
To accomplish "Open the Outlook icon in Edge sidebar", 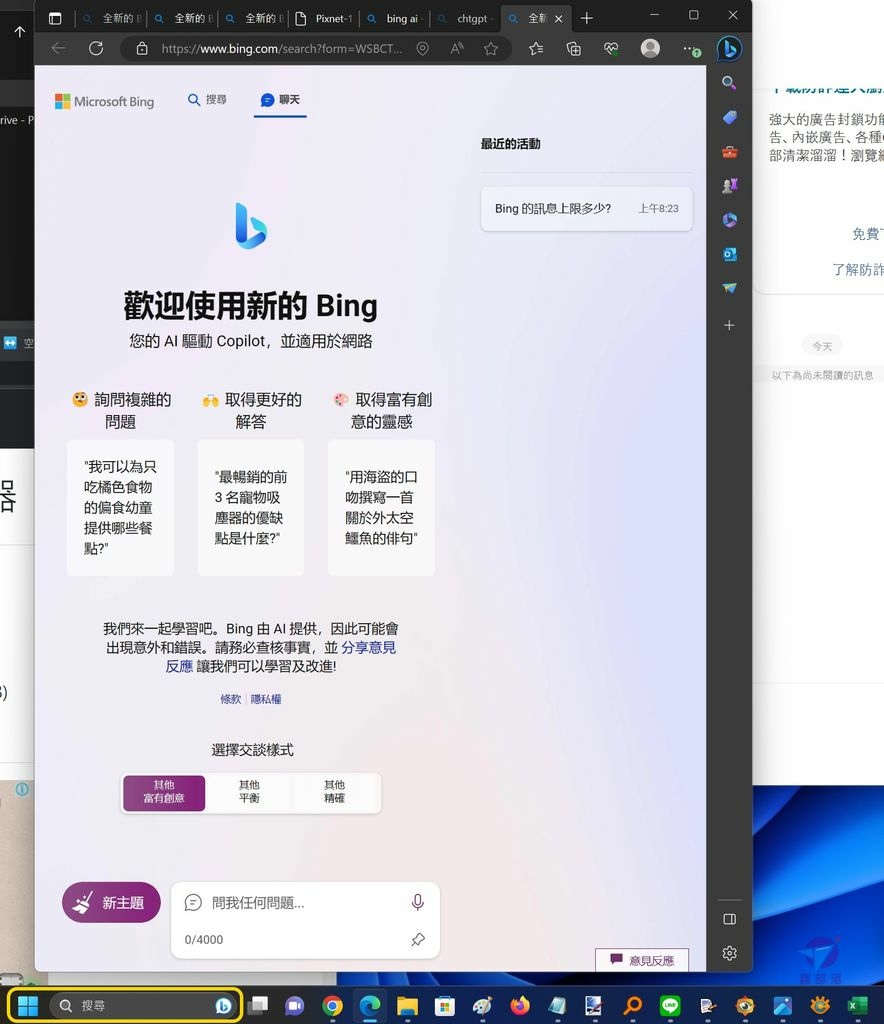I will (x=729, y=254).
